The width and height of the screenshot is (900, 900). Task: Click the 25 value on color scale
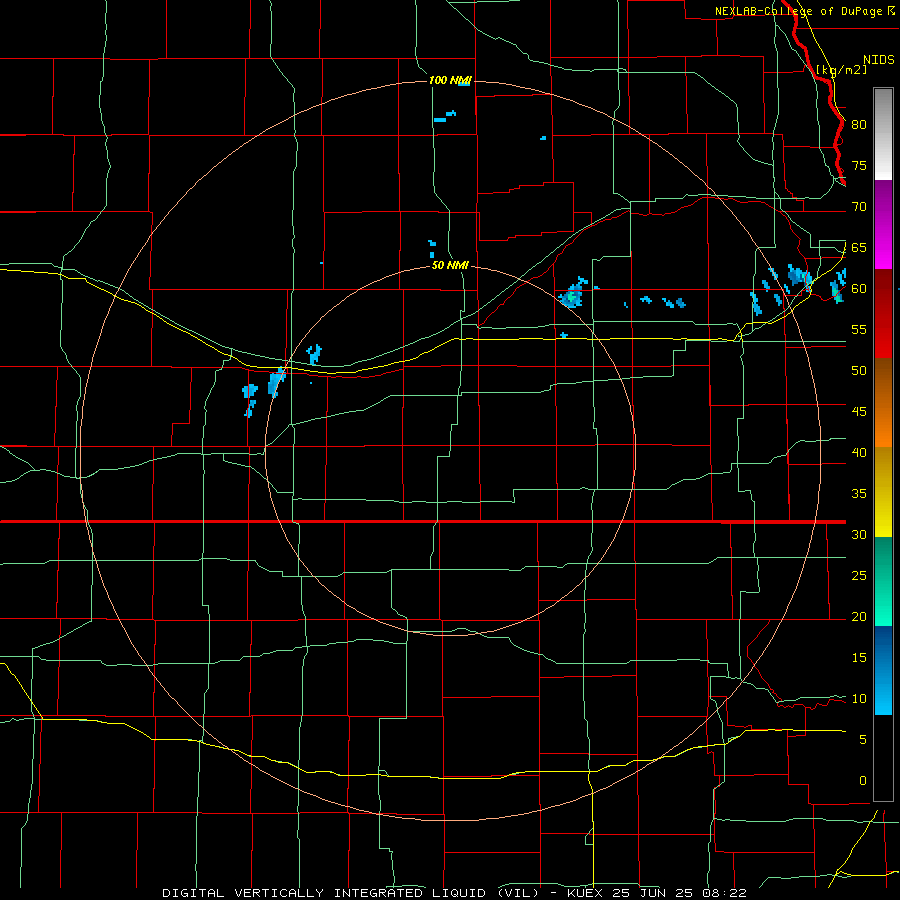click(x=859, y=575)
